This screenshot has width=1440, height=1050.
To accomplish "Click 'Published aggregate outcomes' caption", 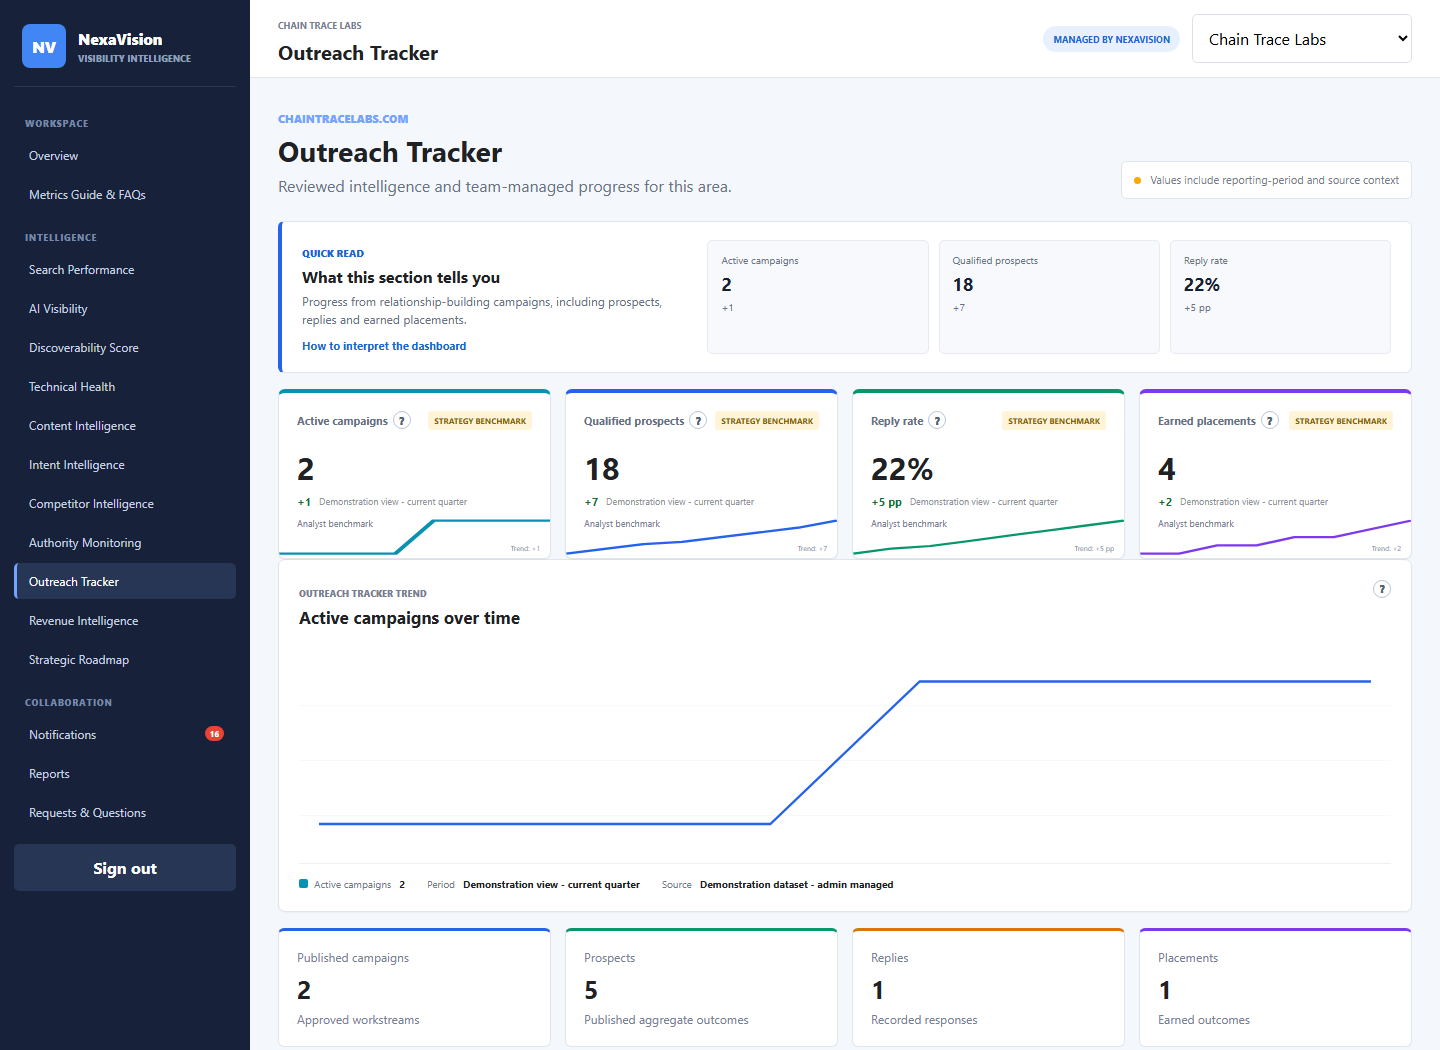I will [x=666, y=1020].
